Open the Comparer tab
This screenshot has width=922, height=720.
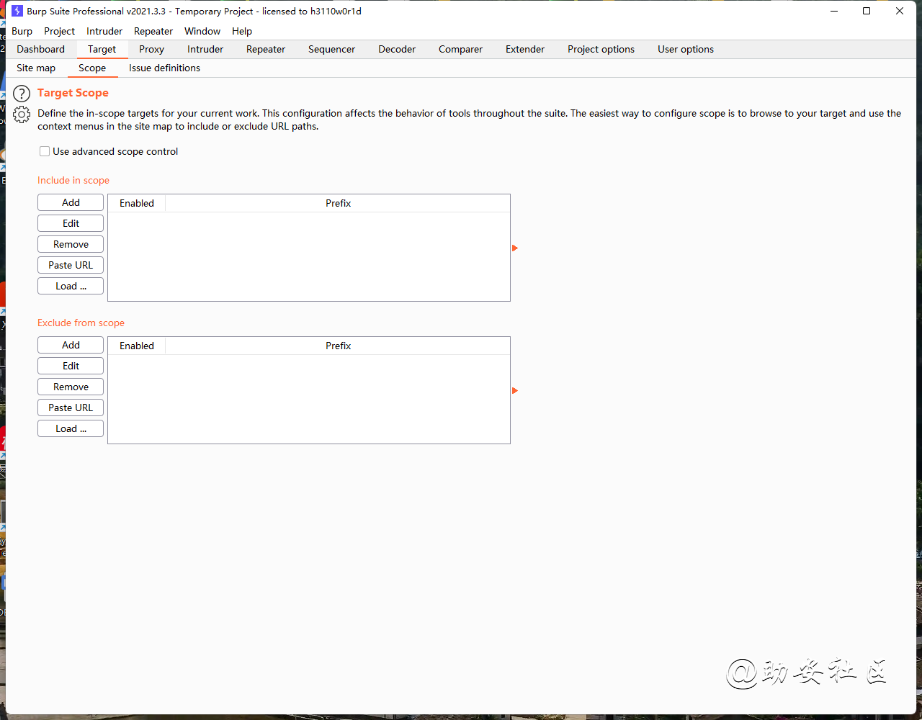(x=460, y=49)
